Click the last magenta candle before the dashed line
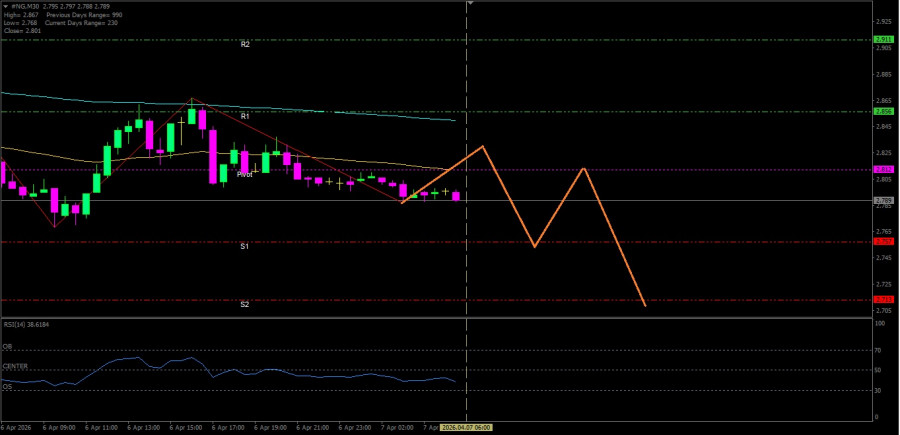900x435 pixels. (456, 196)
